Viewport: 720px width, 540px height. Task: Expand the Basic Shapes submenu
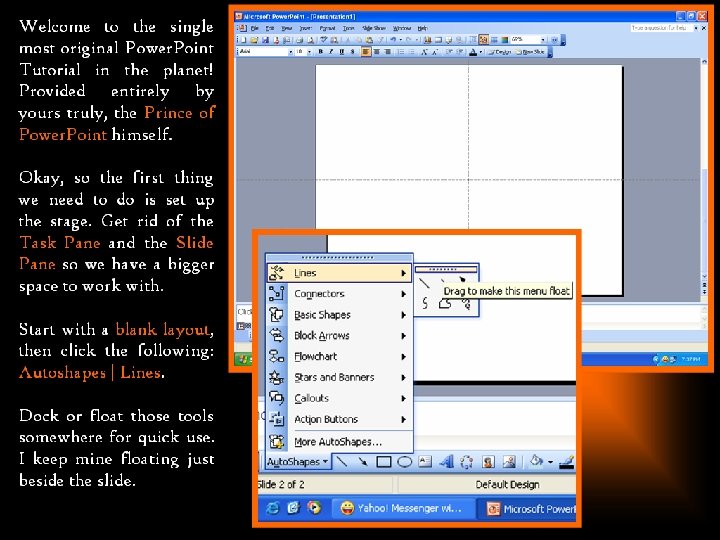339,315
